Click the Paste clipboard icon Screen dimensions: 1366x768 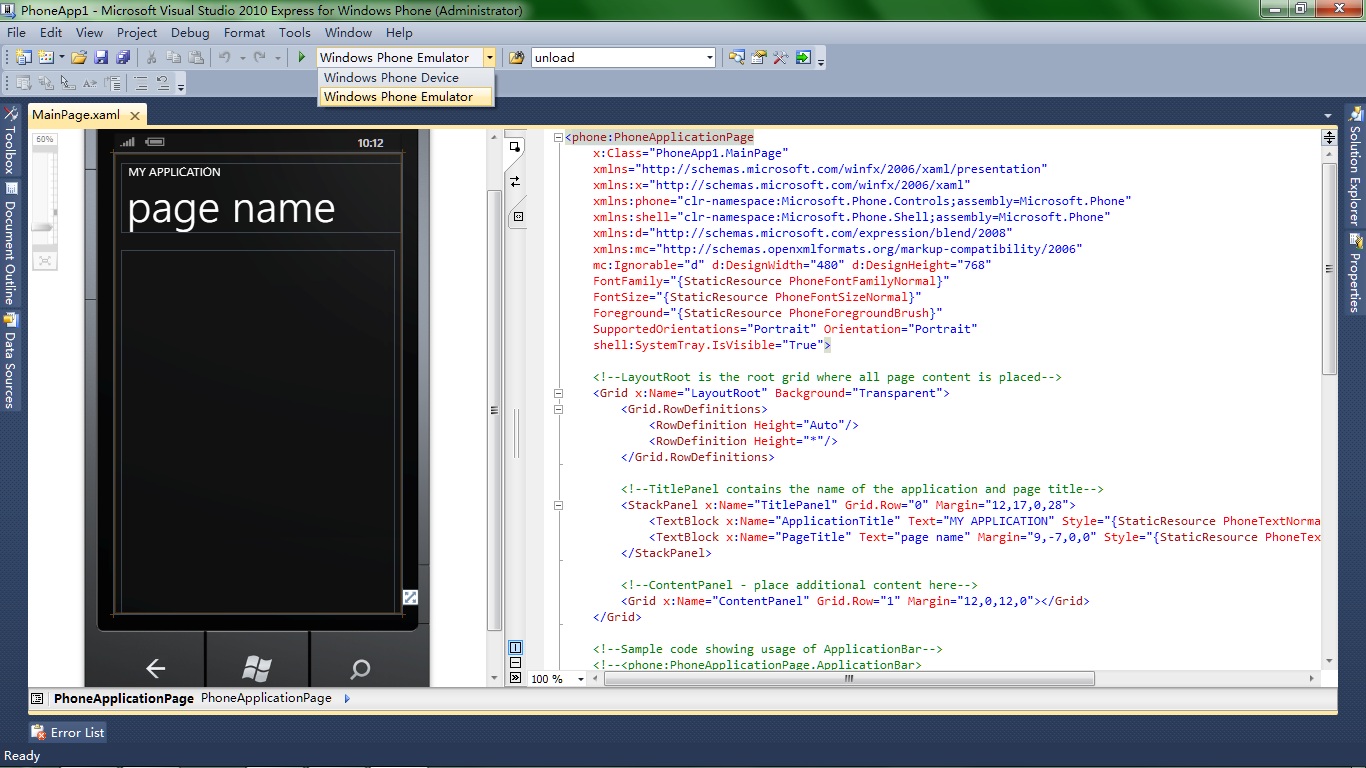pos(196,57)
